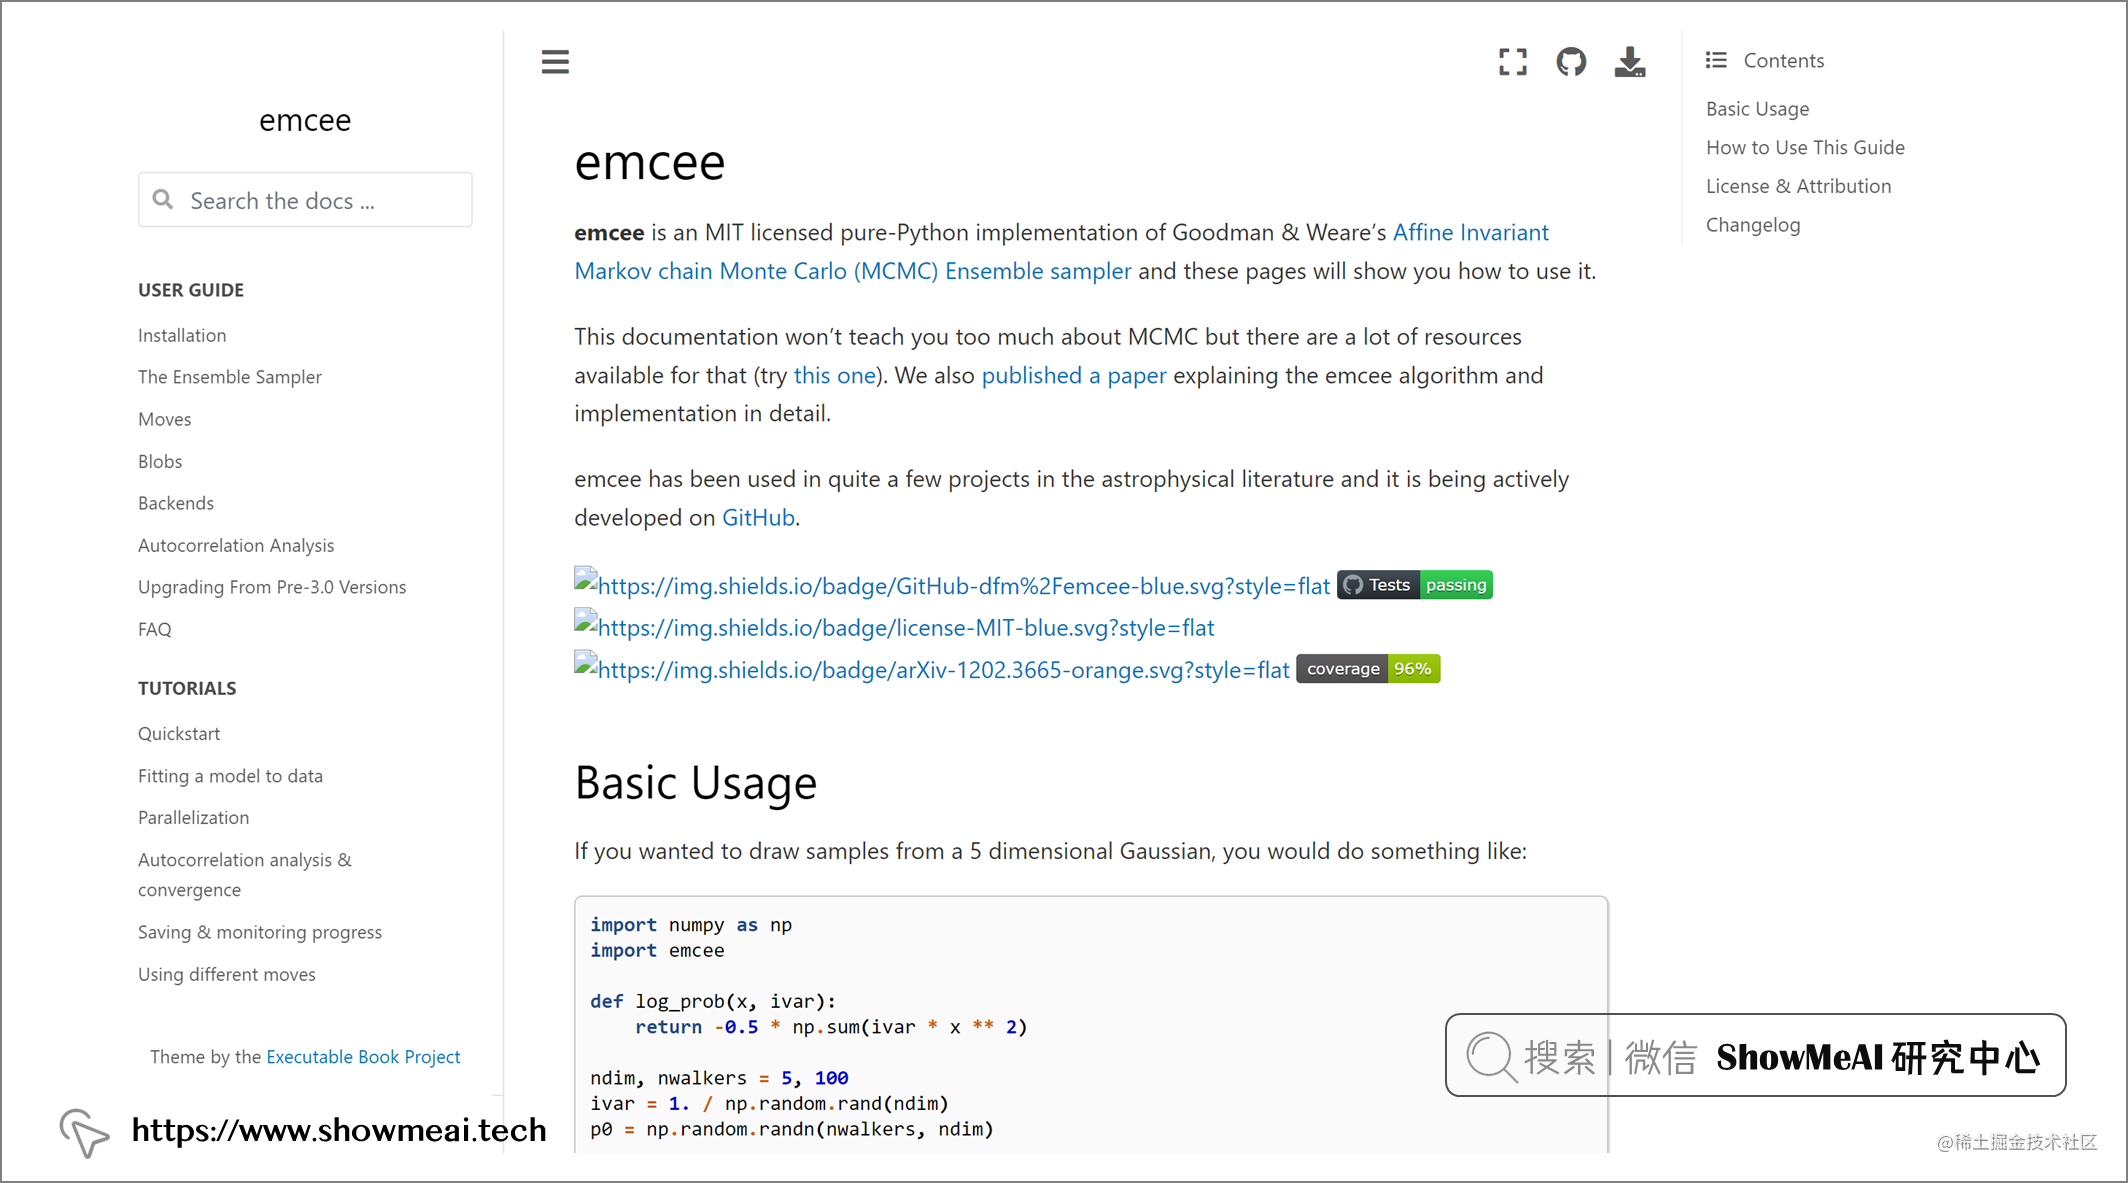Screen dimensions: 2128x1183
Task: Jump to License & Attribution section
Action: [x=1798, y=186]
